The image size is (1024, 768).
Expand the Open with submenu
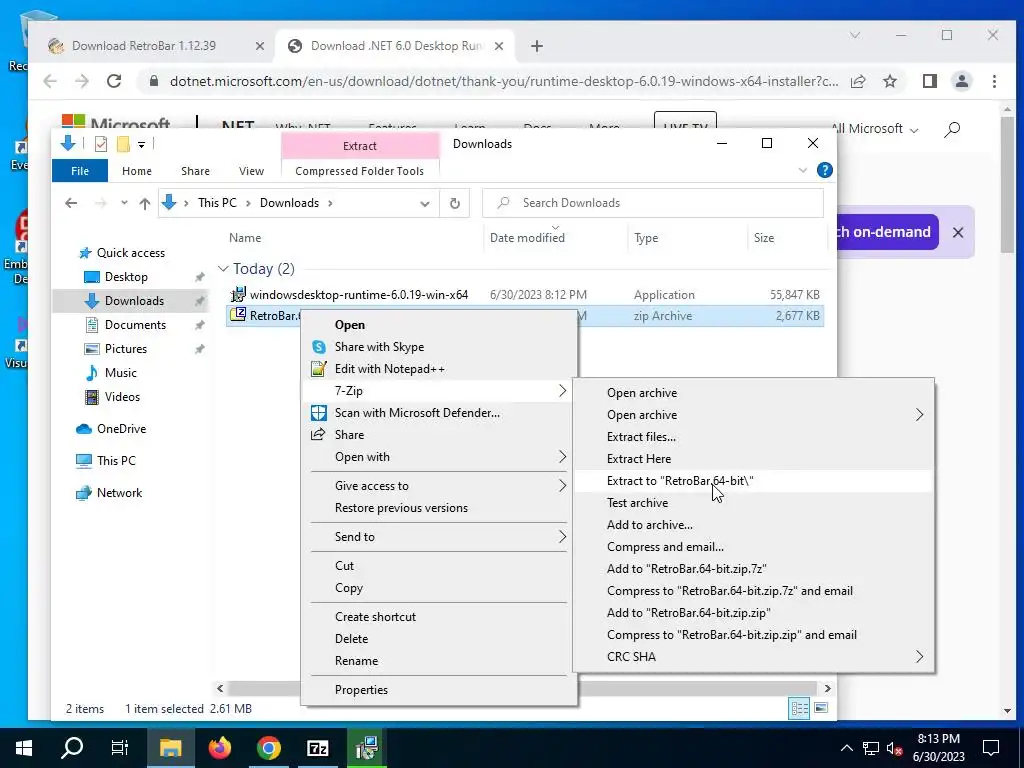coord(439,457)
